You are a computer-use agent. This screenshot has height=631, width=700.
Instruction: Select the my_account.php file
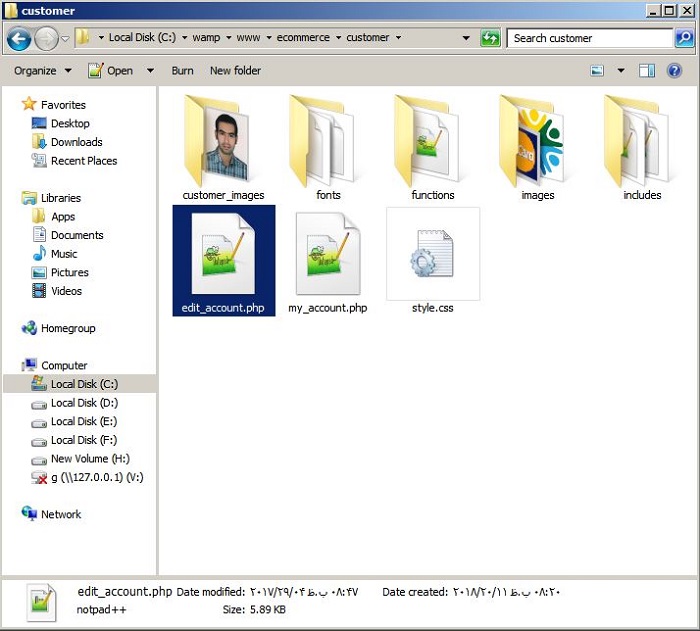pyautogui.click(x=328, y=260)
